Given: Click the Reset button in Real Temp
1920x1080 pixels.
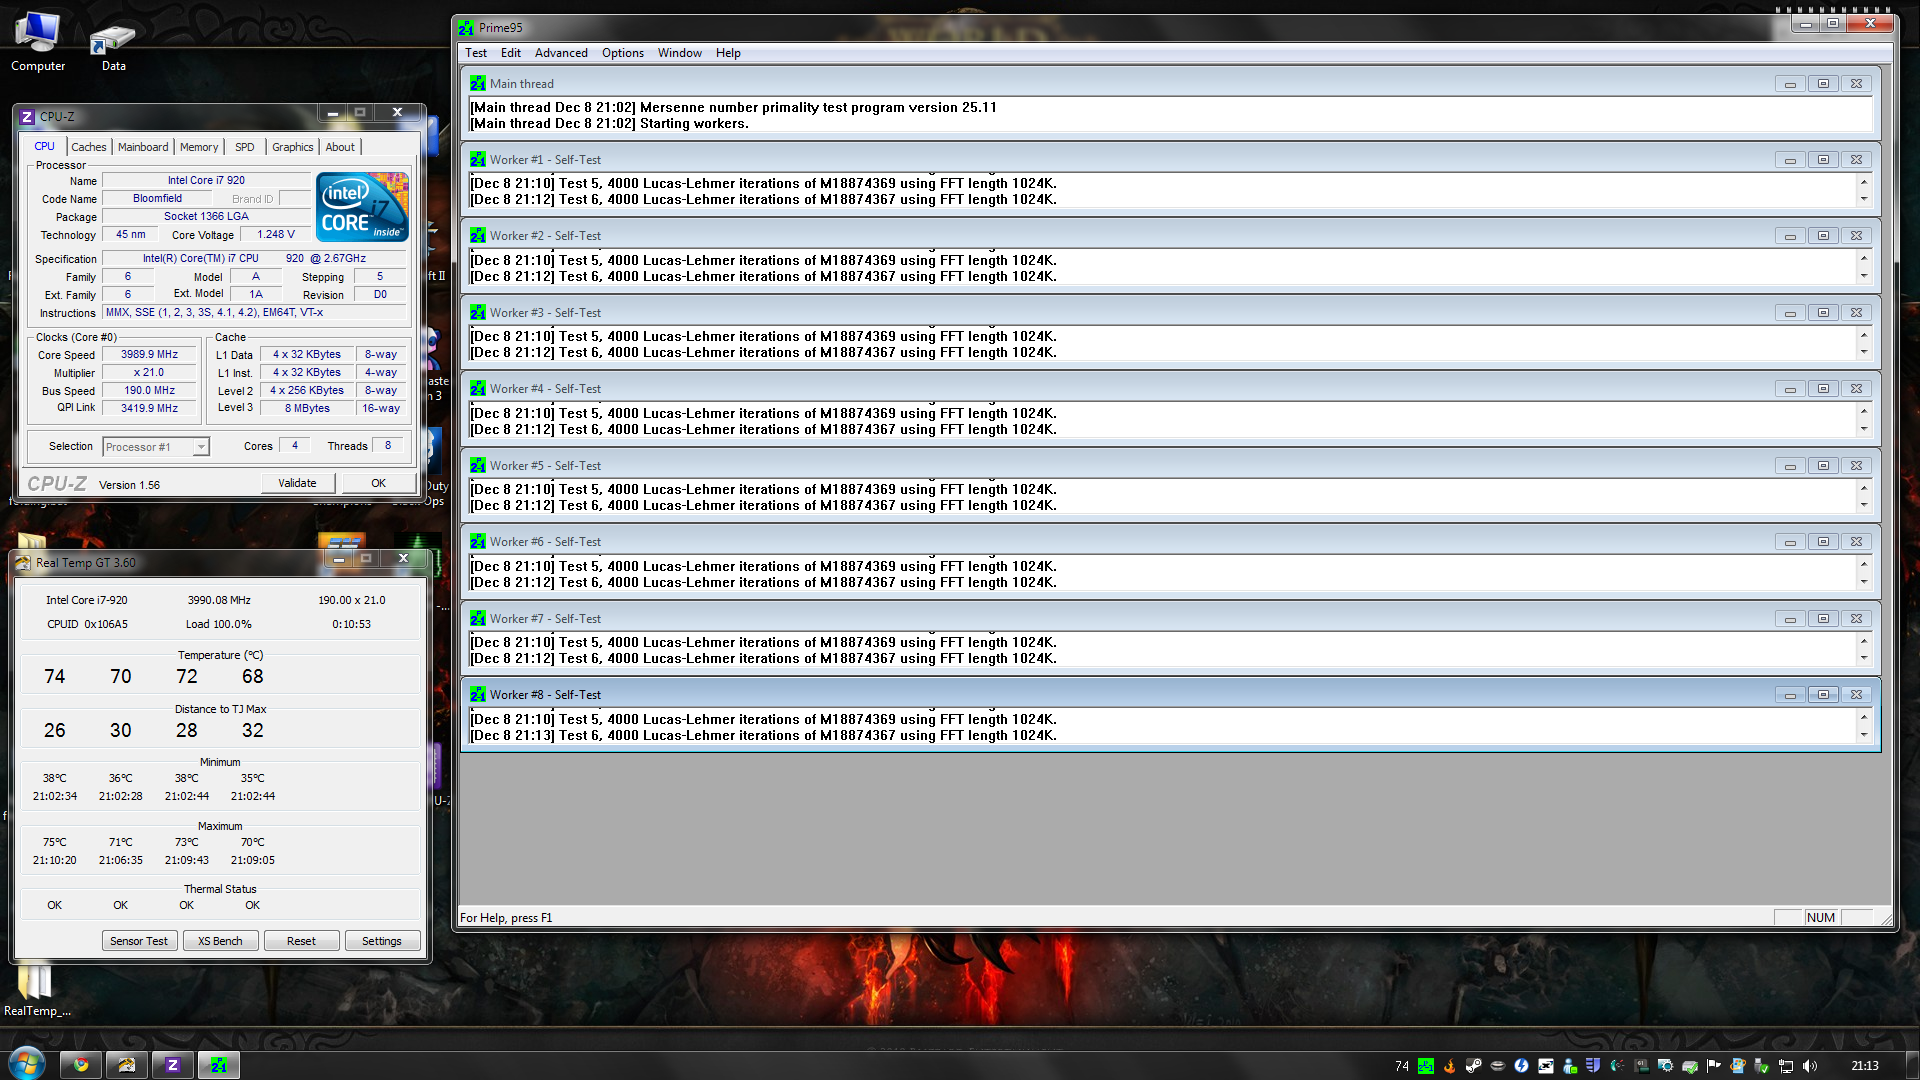Looking at the screenshot, I should 301,941.
